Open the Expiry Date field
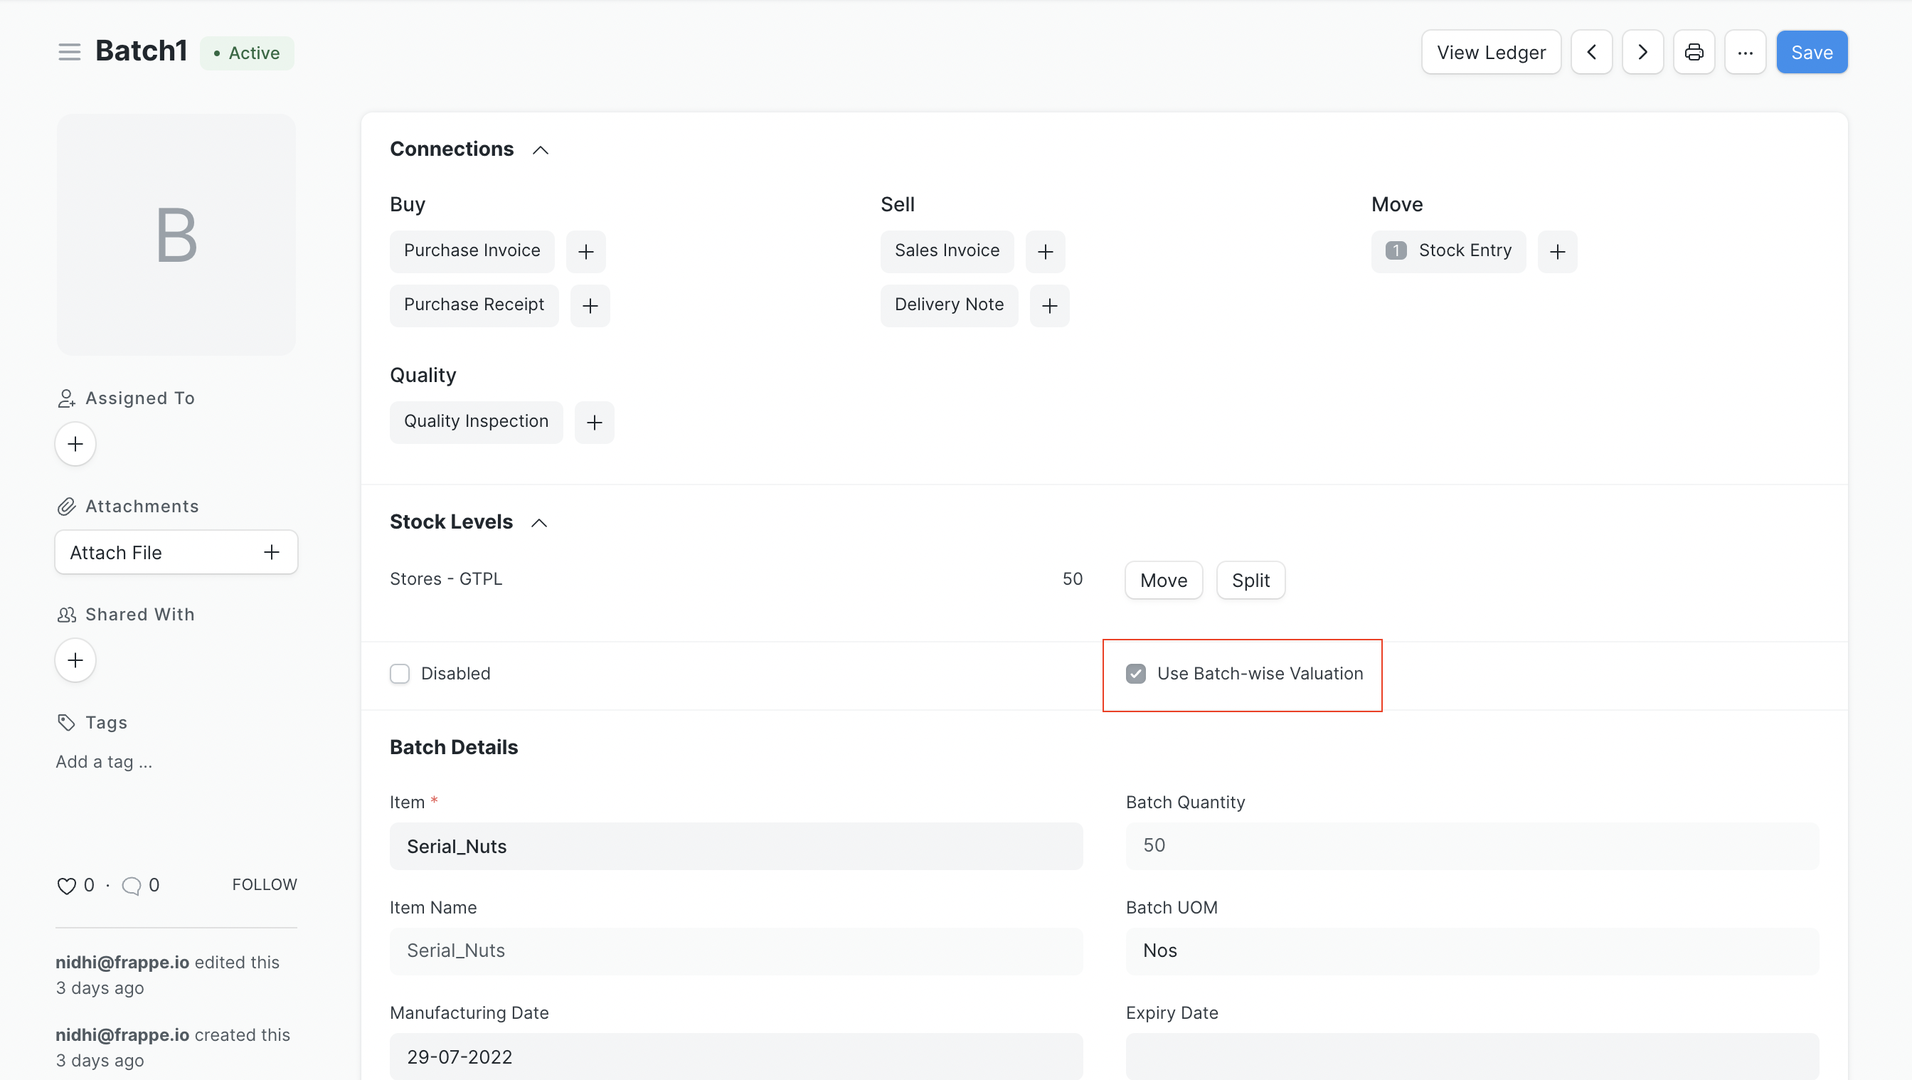The width and height of the screenshot is (1912, 1080). [1472, 1056]
